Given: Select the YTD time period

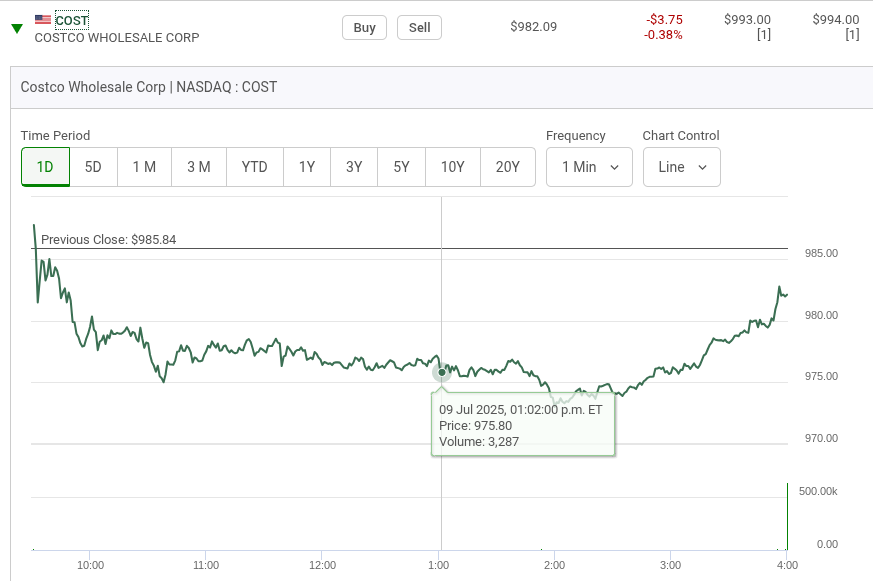Looking at the screenshot, I should tap(254, 167).
